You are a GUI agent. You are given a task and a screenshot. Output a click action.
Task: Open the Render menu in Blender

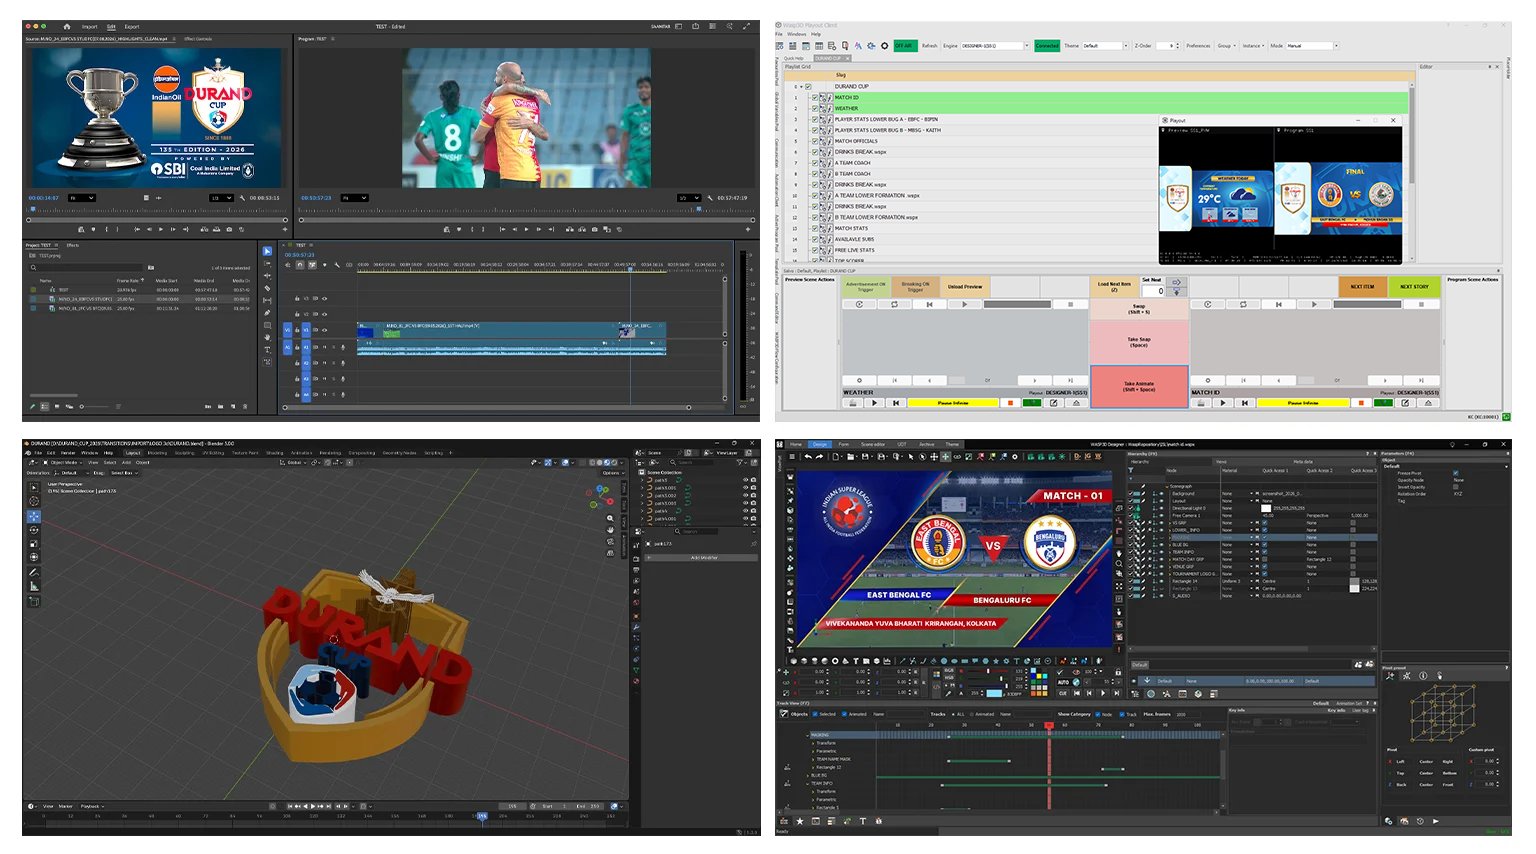pos(68,453)
